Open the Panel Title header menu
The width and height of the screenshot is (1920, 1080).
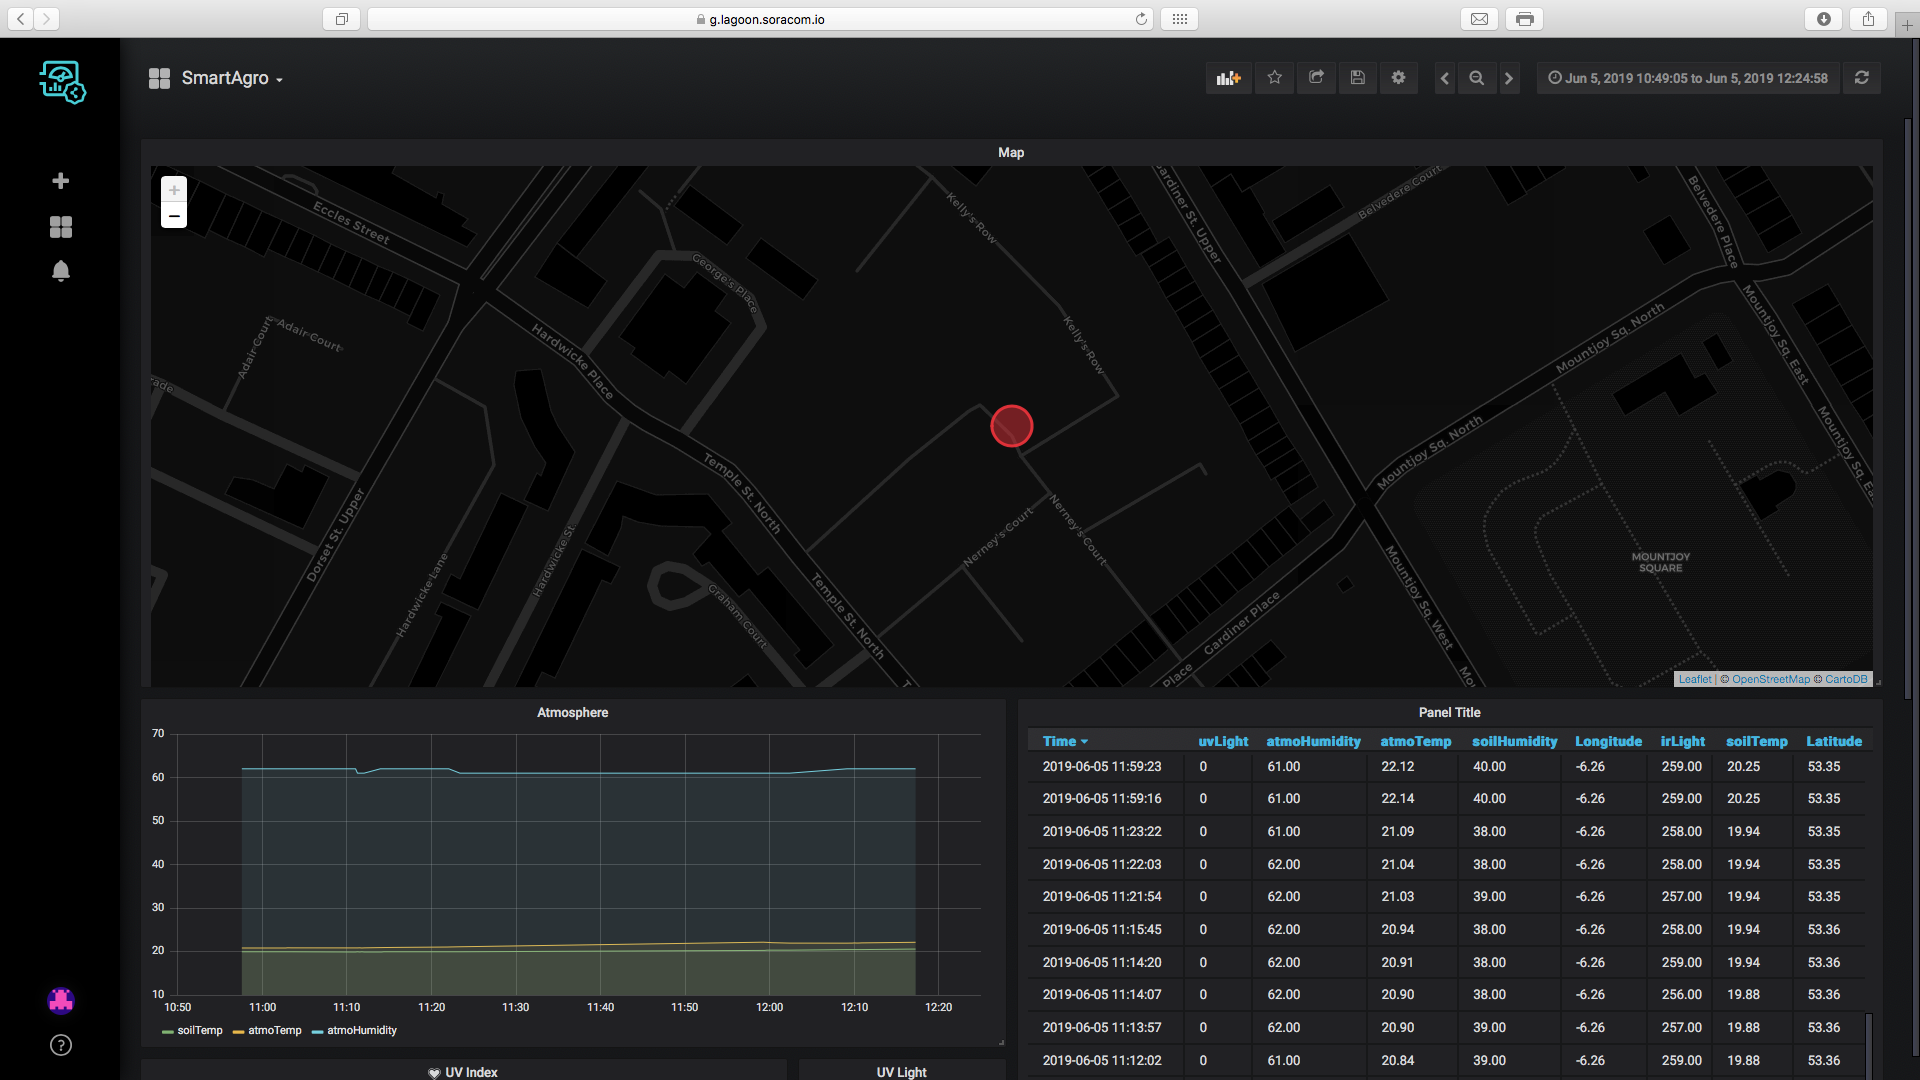pos(1449,712)
